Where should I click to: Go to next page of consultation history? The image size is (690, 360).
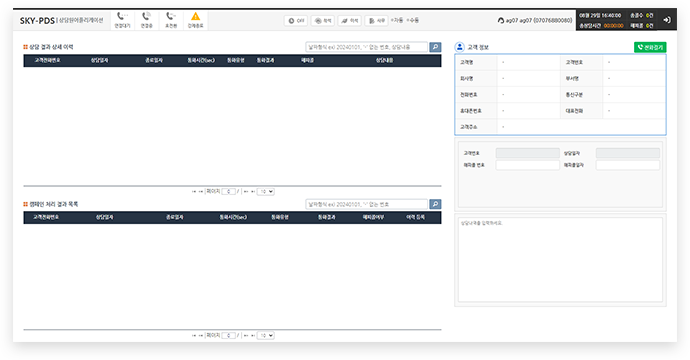(246, 191)
